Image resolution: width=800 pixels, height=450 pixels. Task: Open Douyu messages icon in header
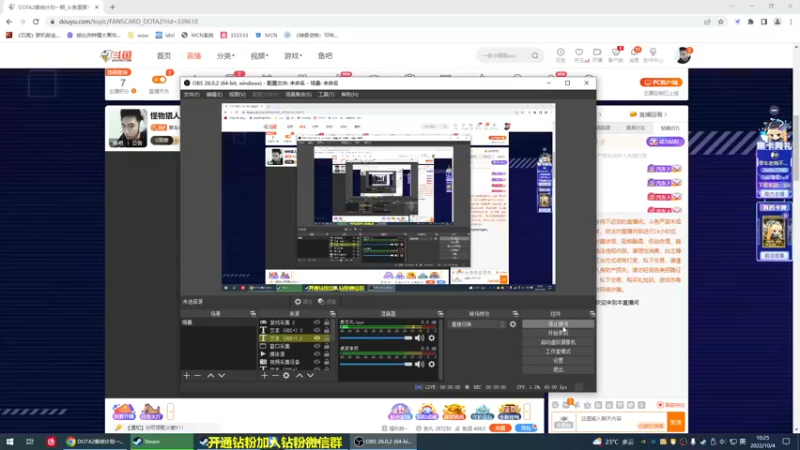point(634,55)
